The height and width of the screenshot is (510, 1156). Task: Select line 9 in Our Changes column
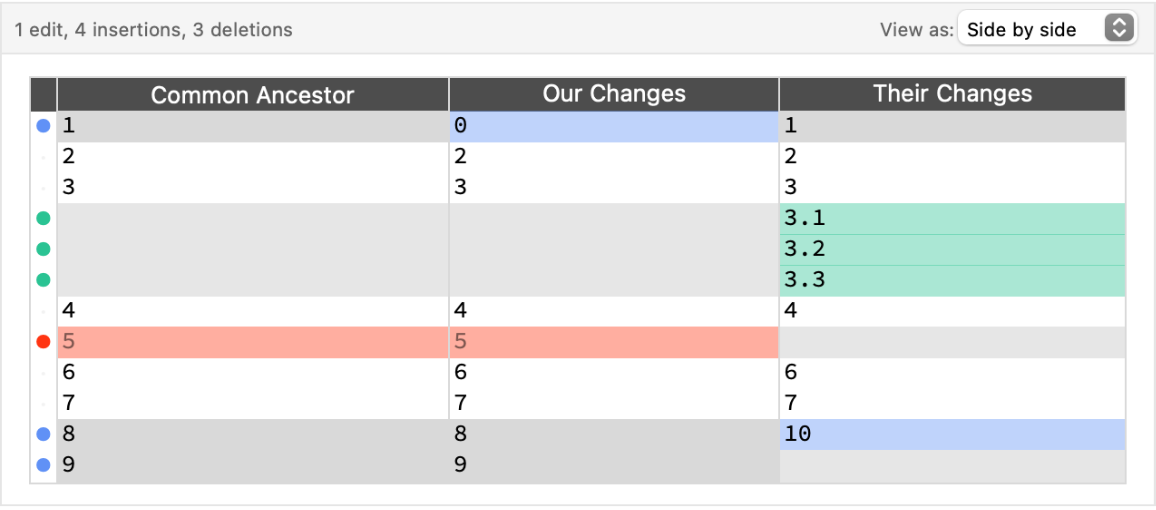pyautogui.click(x=613, y=465)
